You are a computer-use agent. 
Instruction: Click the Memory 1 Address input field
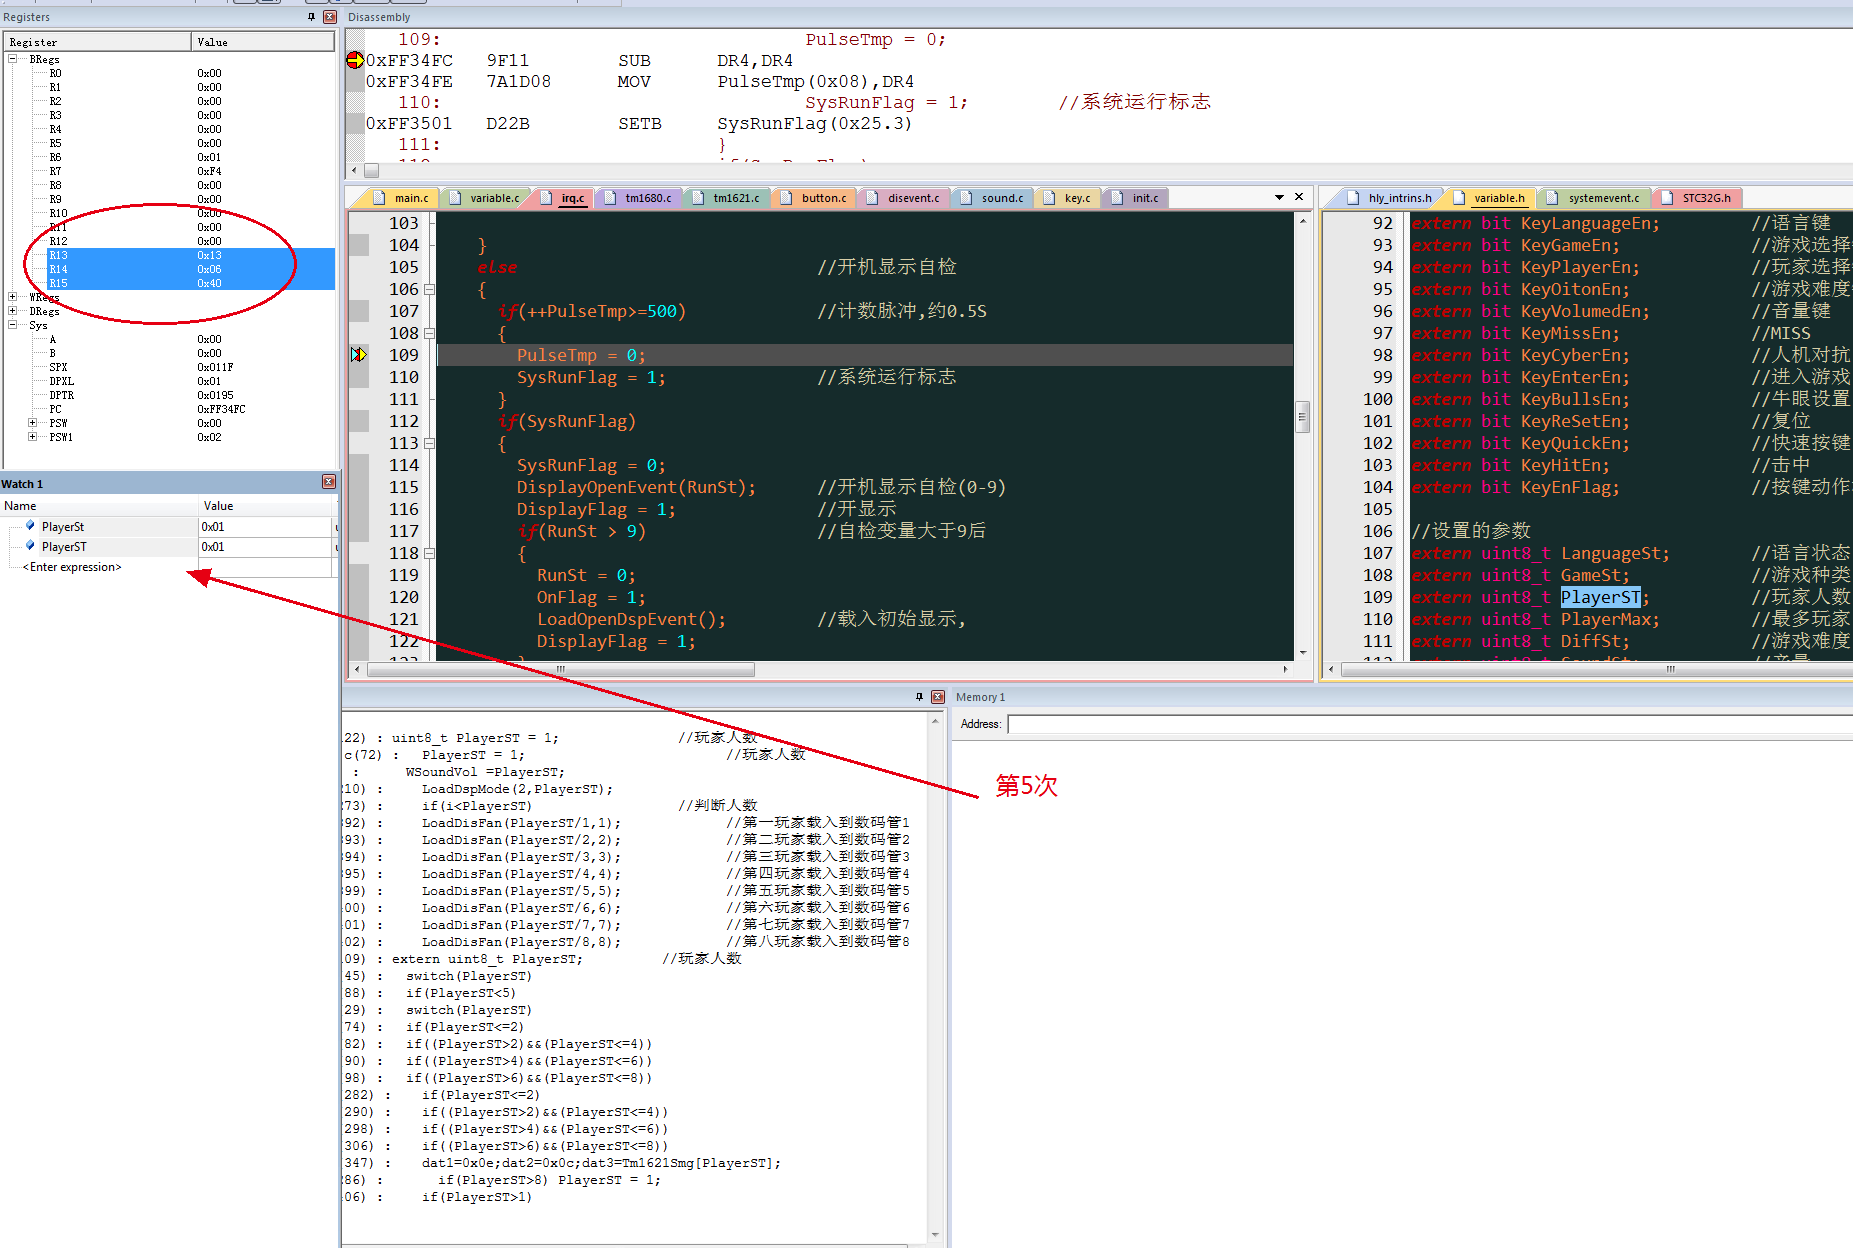pos(1429,724)
